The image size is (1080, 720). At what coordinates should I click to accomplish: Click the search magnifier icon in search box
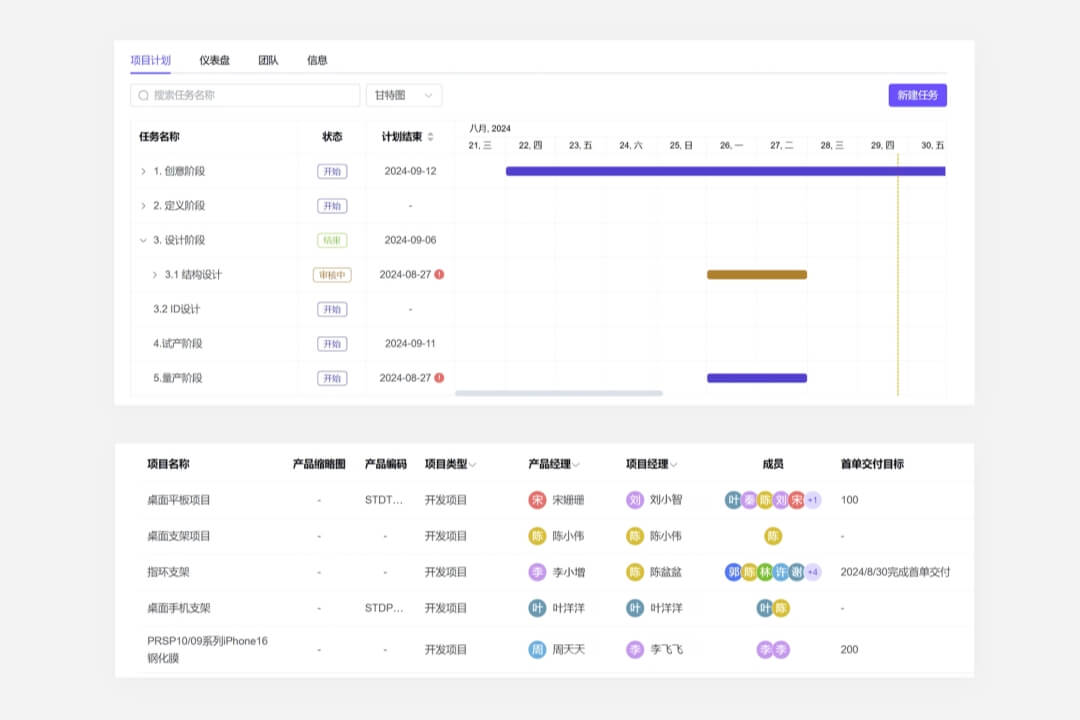141,95
